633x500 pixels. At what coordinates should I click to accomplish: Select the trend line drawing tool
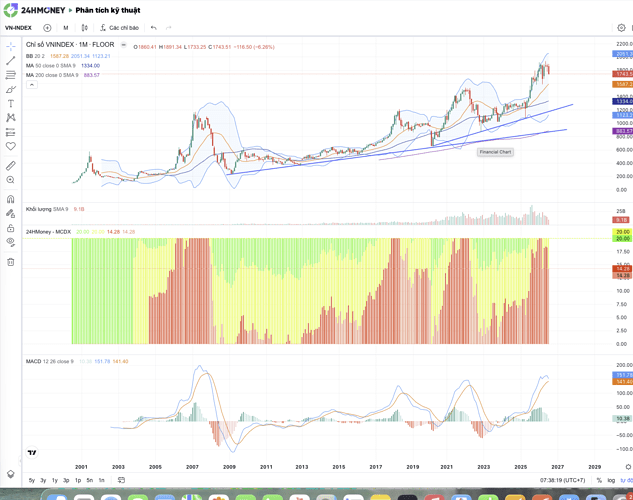coord(10,61)
